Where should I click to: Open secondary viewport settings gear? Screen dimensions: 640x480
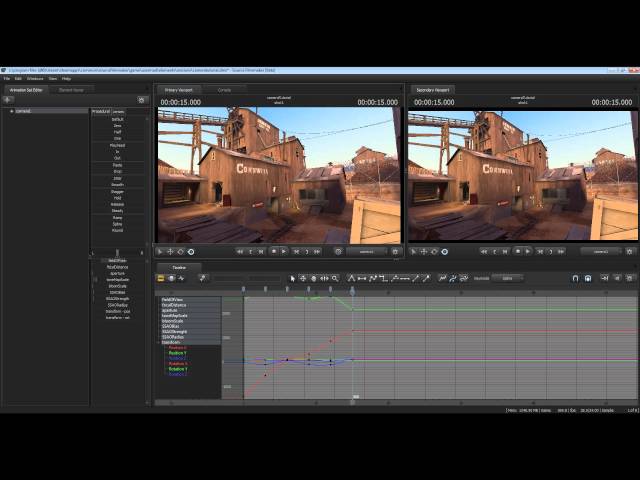pos(629,252)
